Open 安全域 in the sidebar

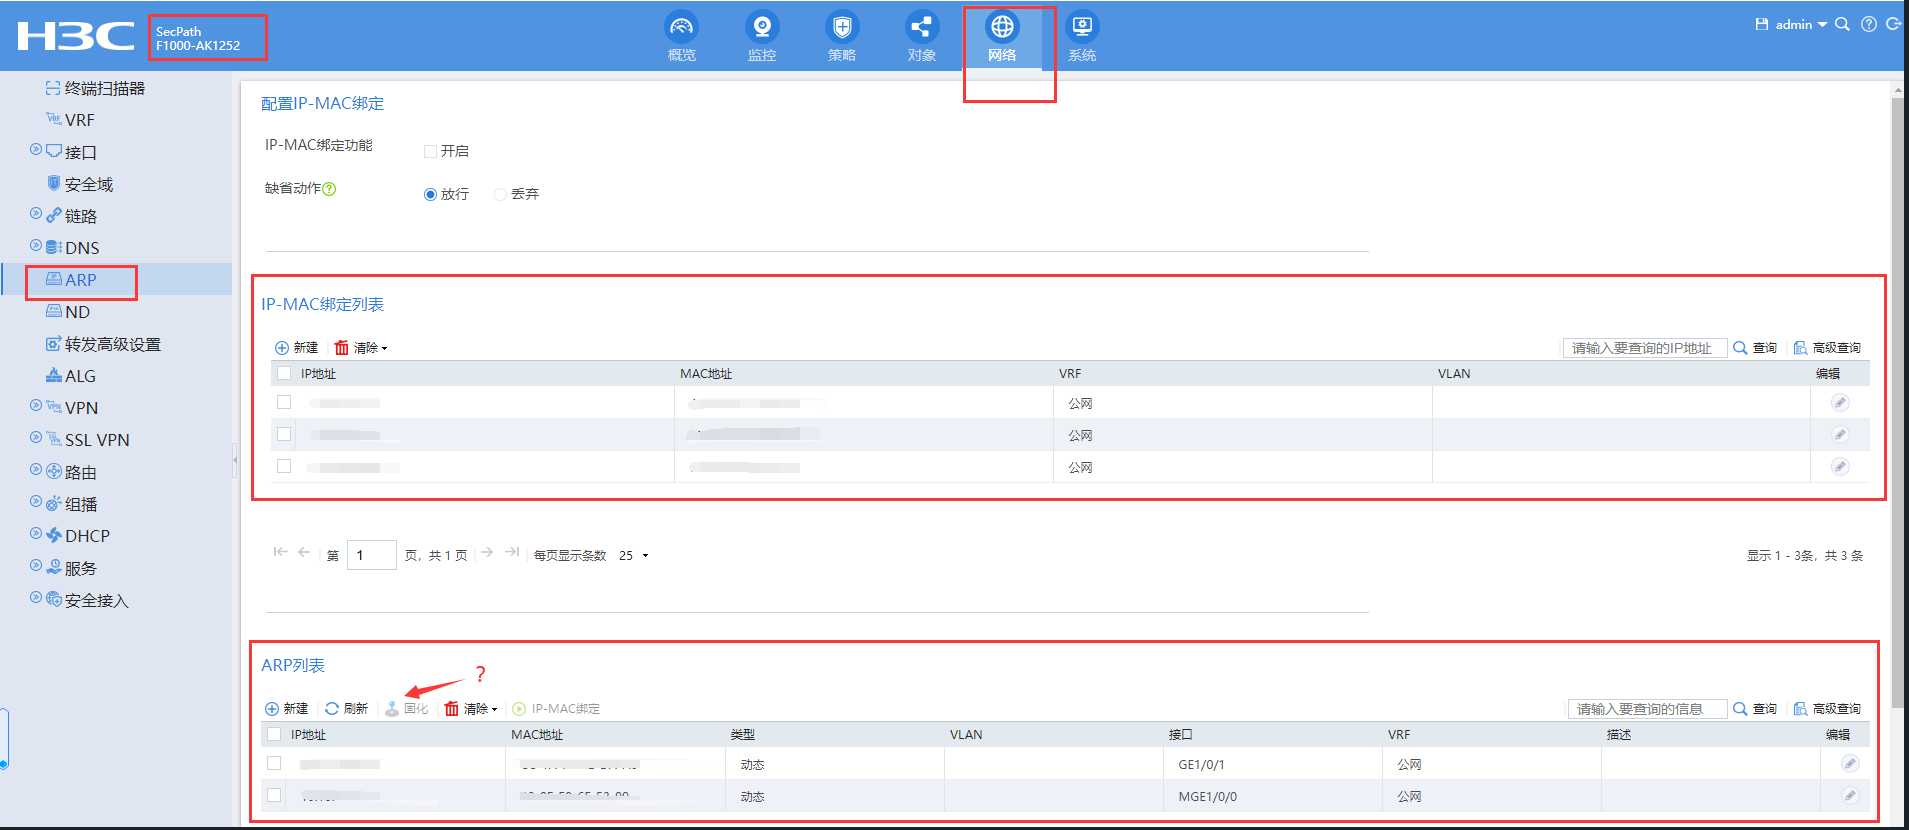[80, 184]
